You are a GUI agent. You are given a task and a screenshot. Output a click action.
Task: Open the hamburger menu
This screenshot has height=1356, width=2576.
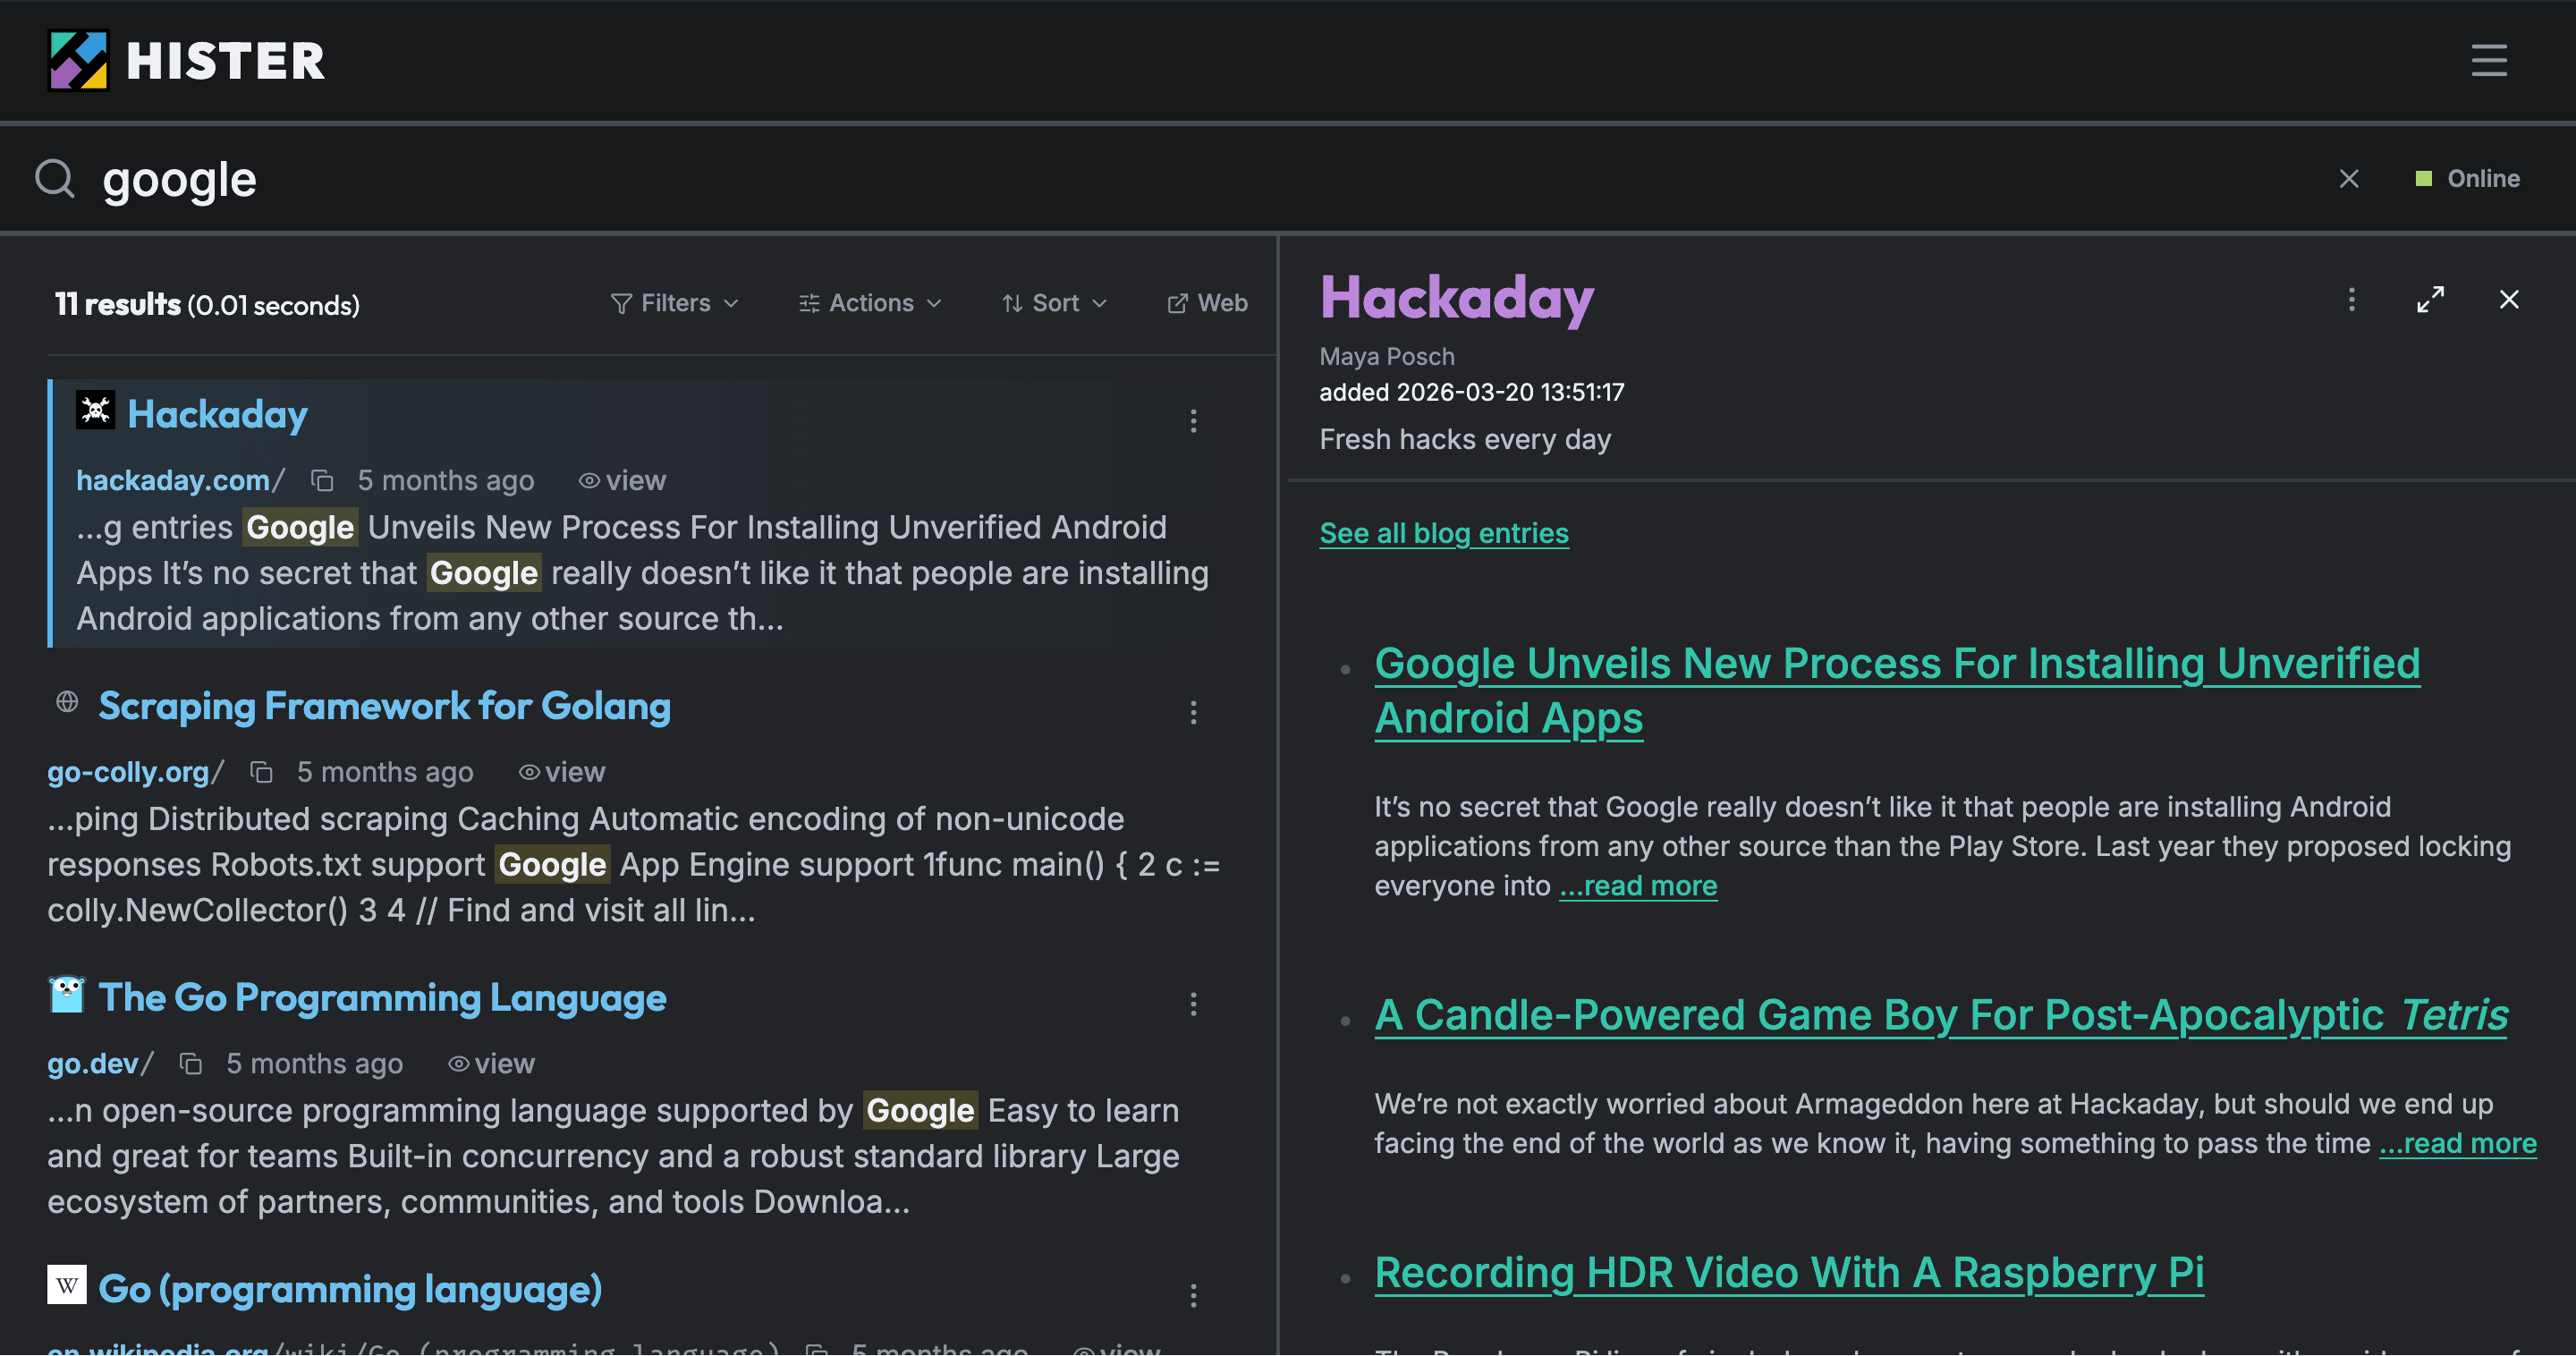click(x=2489, y=60)
